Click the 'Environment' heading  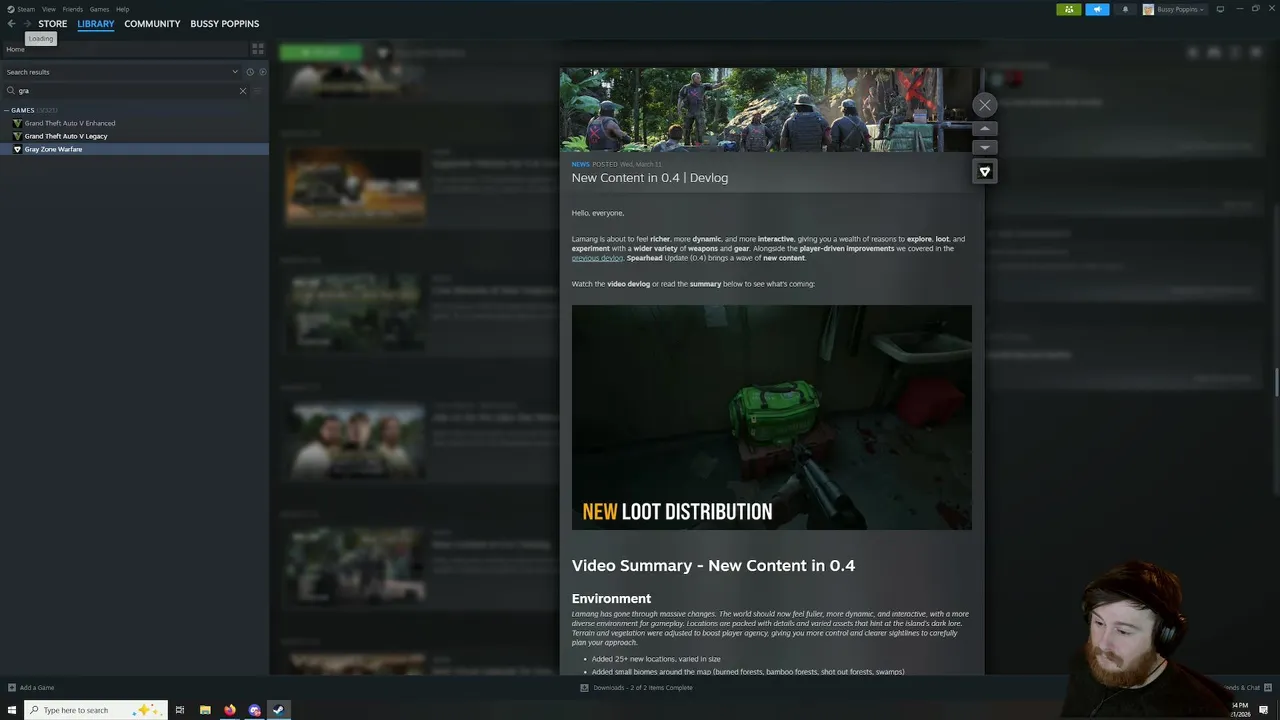611,599
